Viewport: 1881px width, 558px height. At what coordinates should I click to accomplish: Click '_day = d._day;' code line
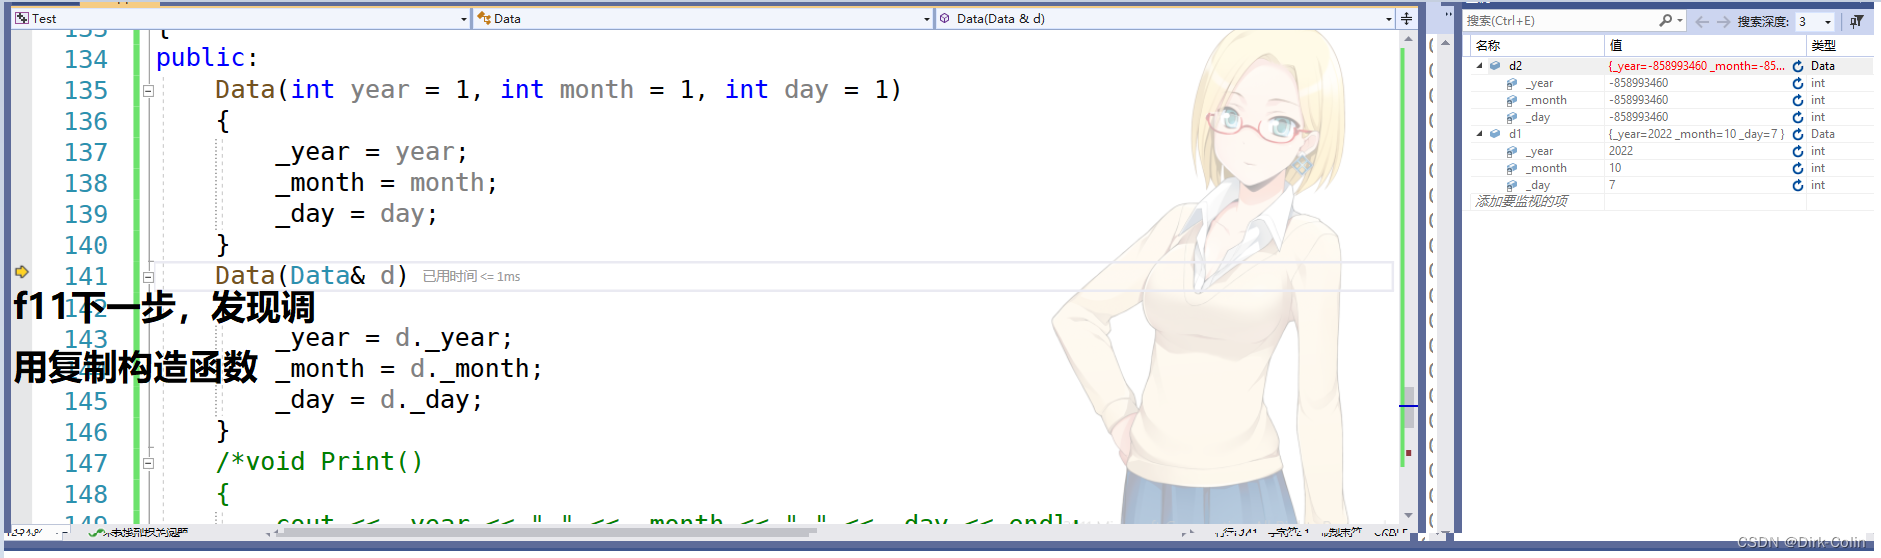pyautogui.click(x=379, y=400)
